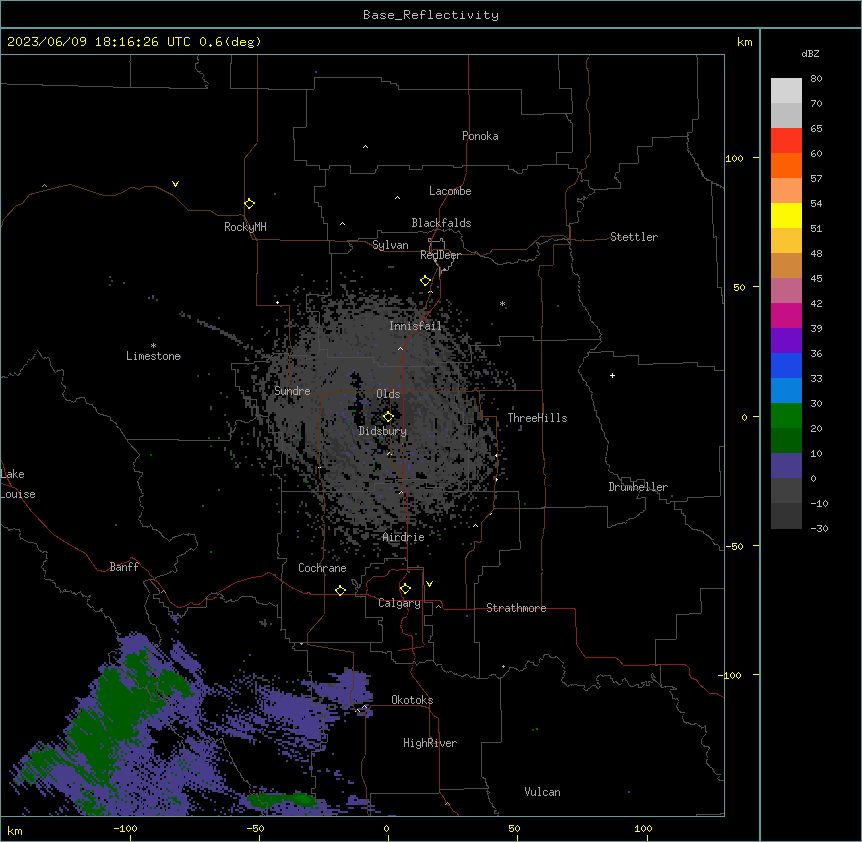Select the purple swatch between 39 and 36 dBZ
Viewport: 862px width, 842px height.
(786, 340)
